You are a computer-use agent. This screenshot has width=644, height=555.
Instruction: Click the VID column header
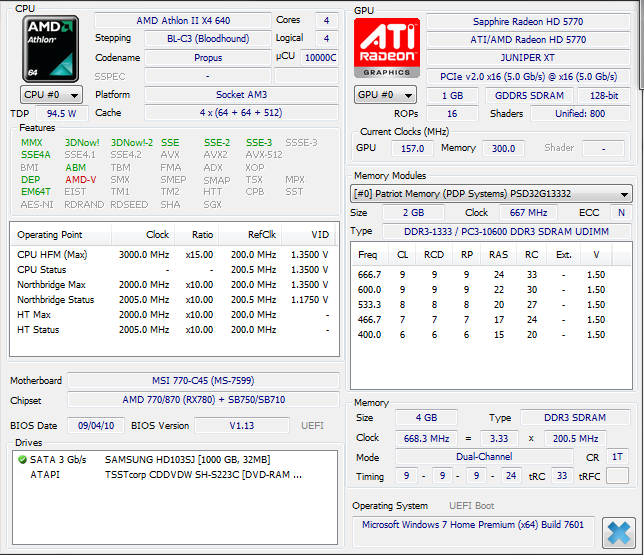click(308, 235)
